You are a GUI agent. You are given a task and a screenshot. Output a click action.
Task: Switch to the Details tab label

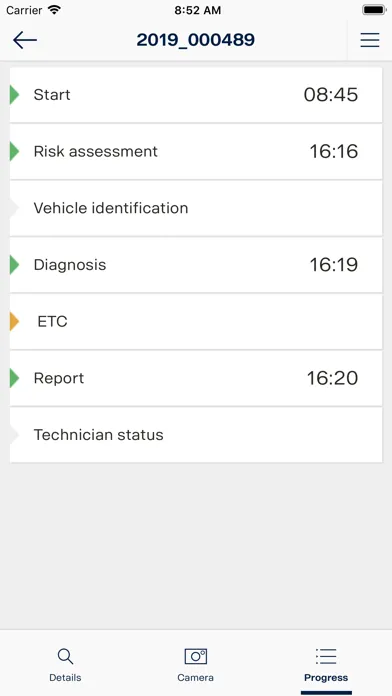point(65,678)
